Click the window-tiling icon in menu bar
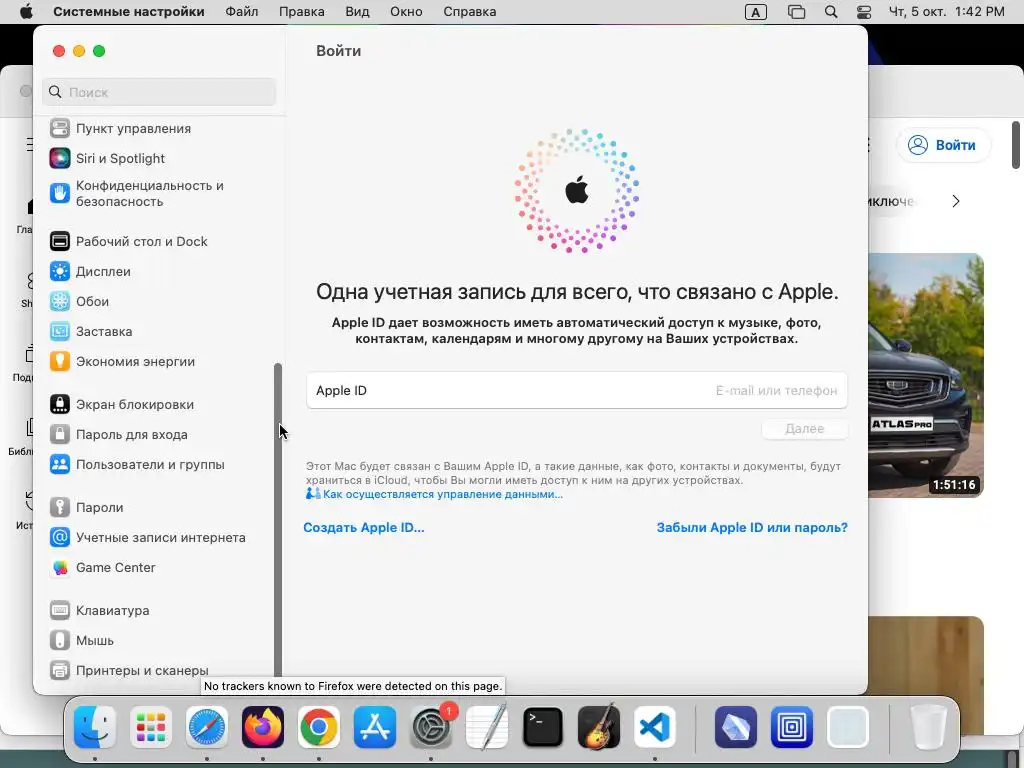This screenshot has height=768, width=1024. click(x=796, y=12)
